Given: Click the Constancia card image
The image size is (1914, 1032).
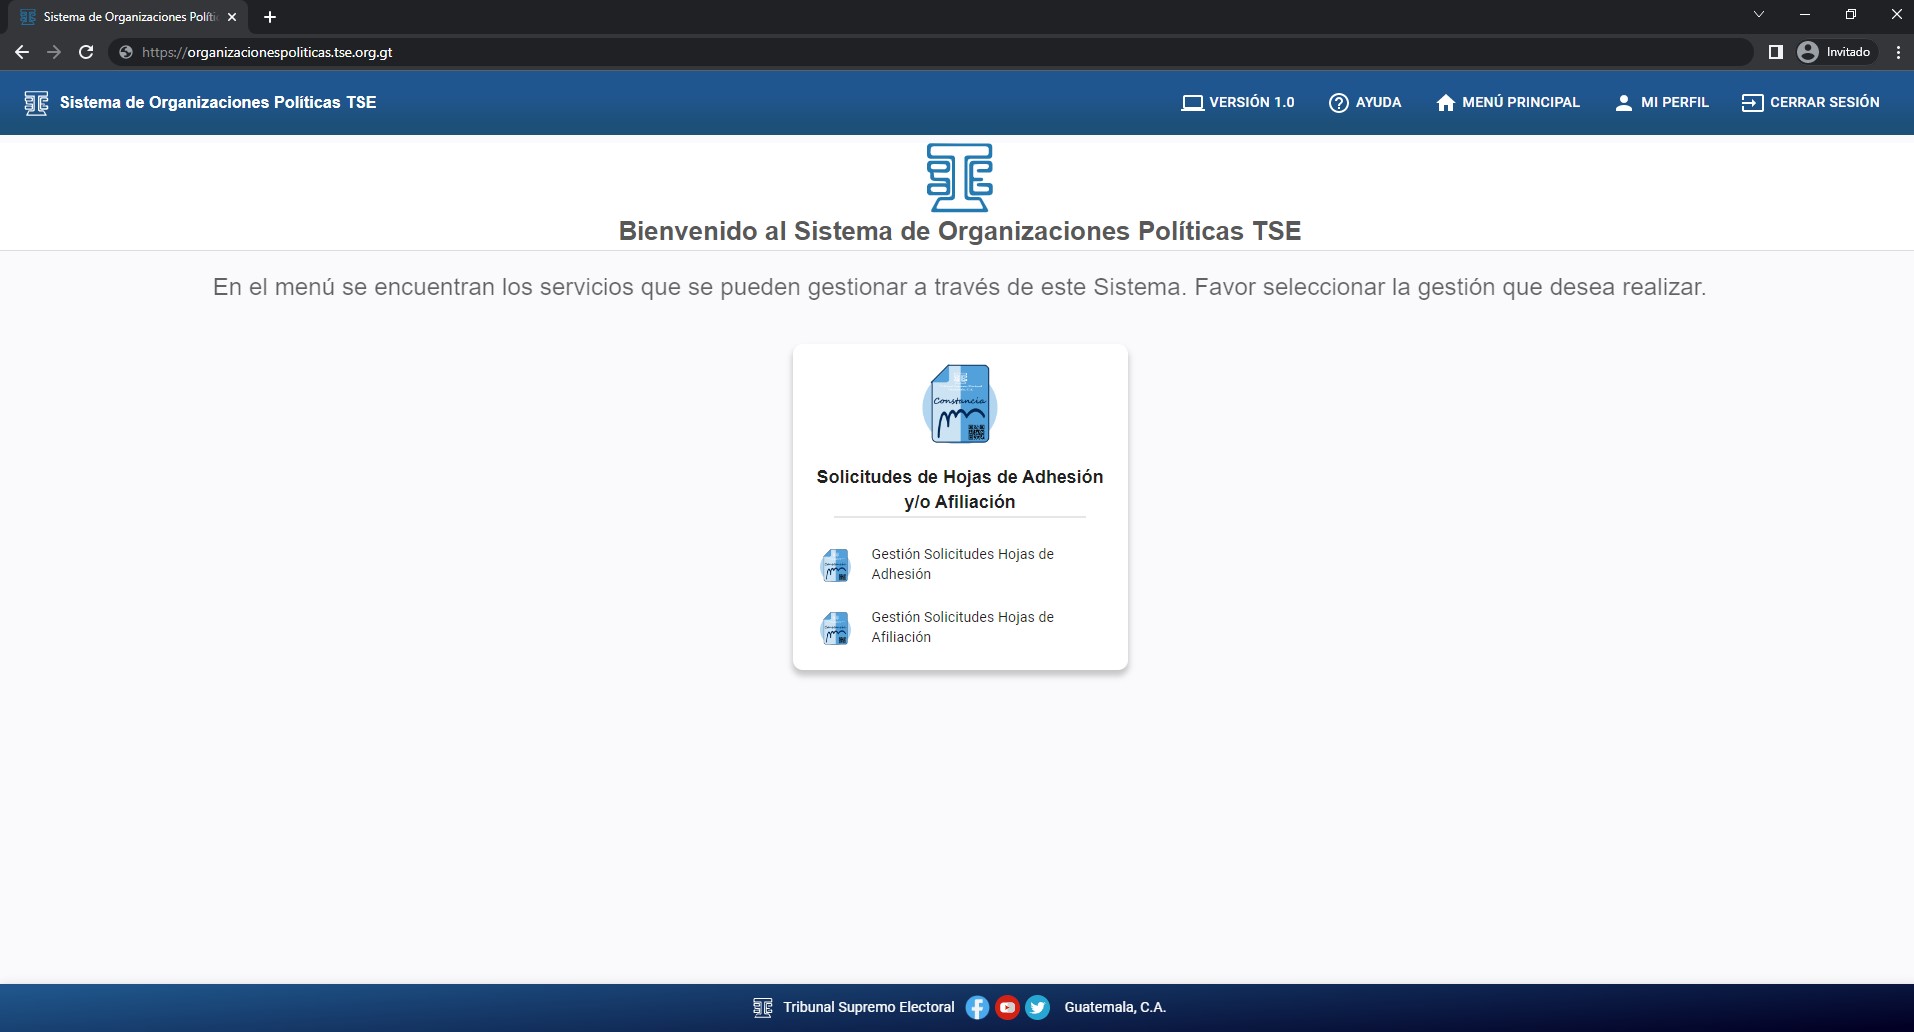Looking at the screenshot, I should pyautogui.click(x=959, y=404).
